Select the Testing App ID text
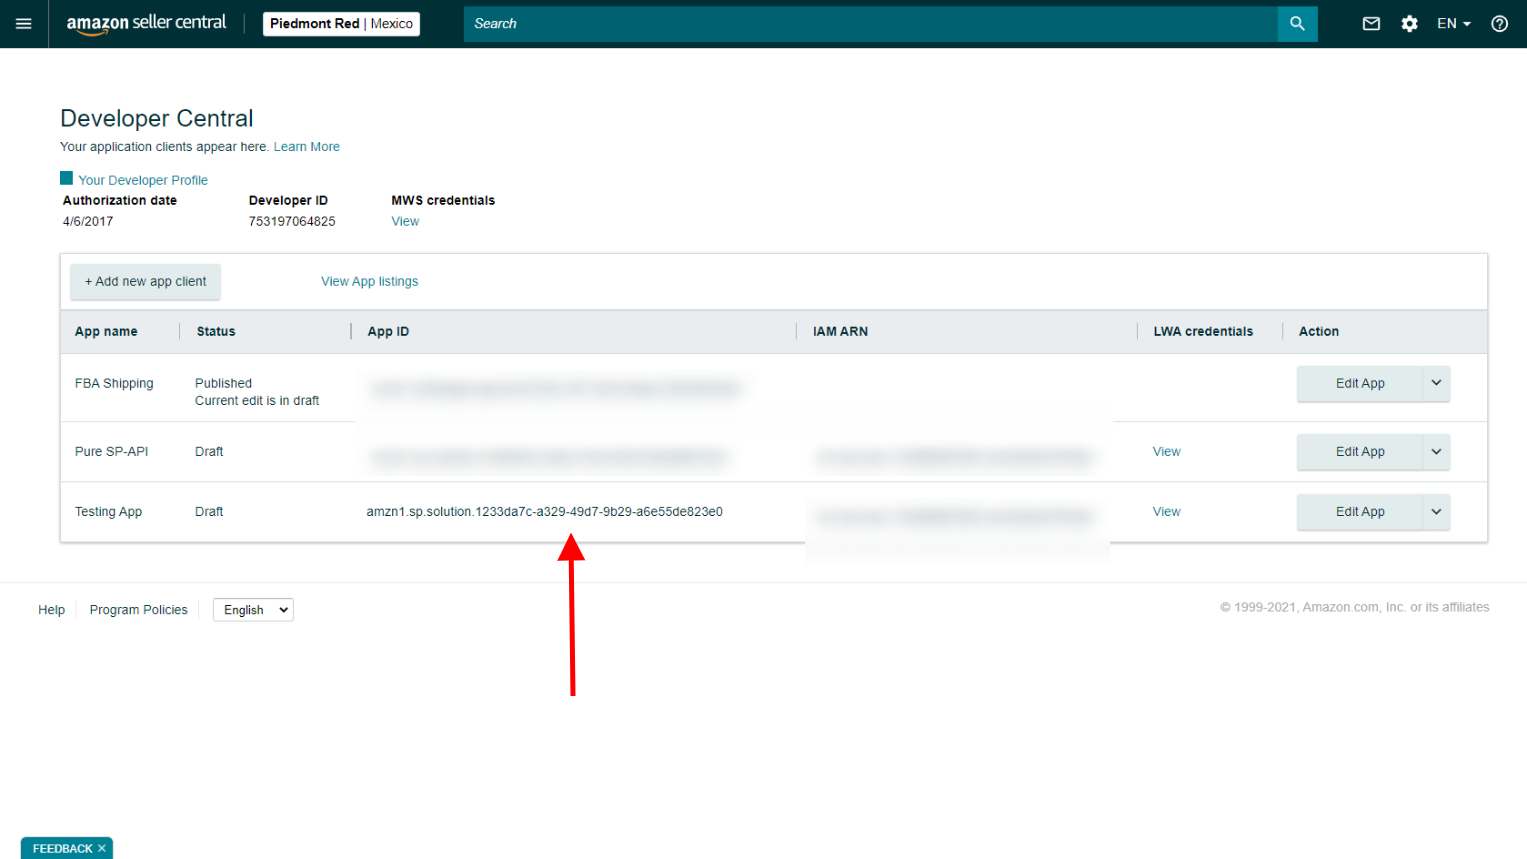Screen dimensions: 1527x859 click(x=544, y=512)
